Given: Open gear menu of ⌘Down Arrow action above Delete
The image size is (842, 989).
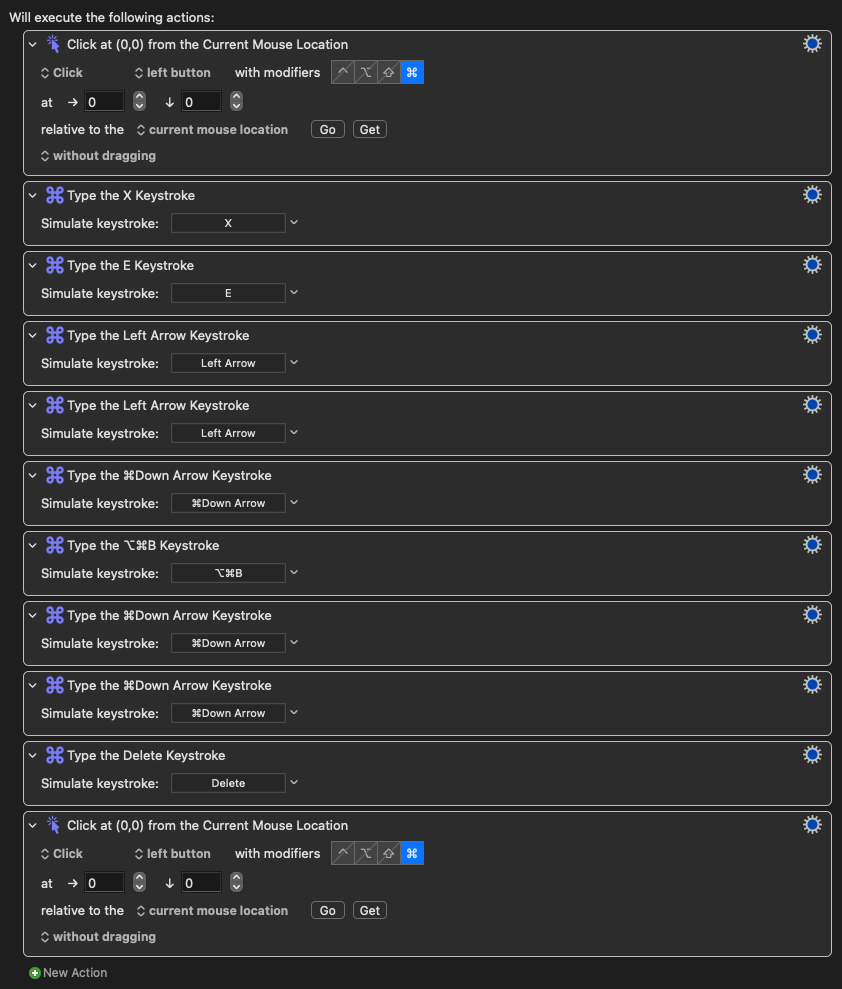Looking at the screenshot, I should (812, 685).
